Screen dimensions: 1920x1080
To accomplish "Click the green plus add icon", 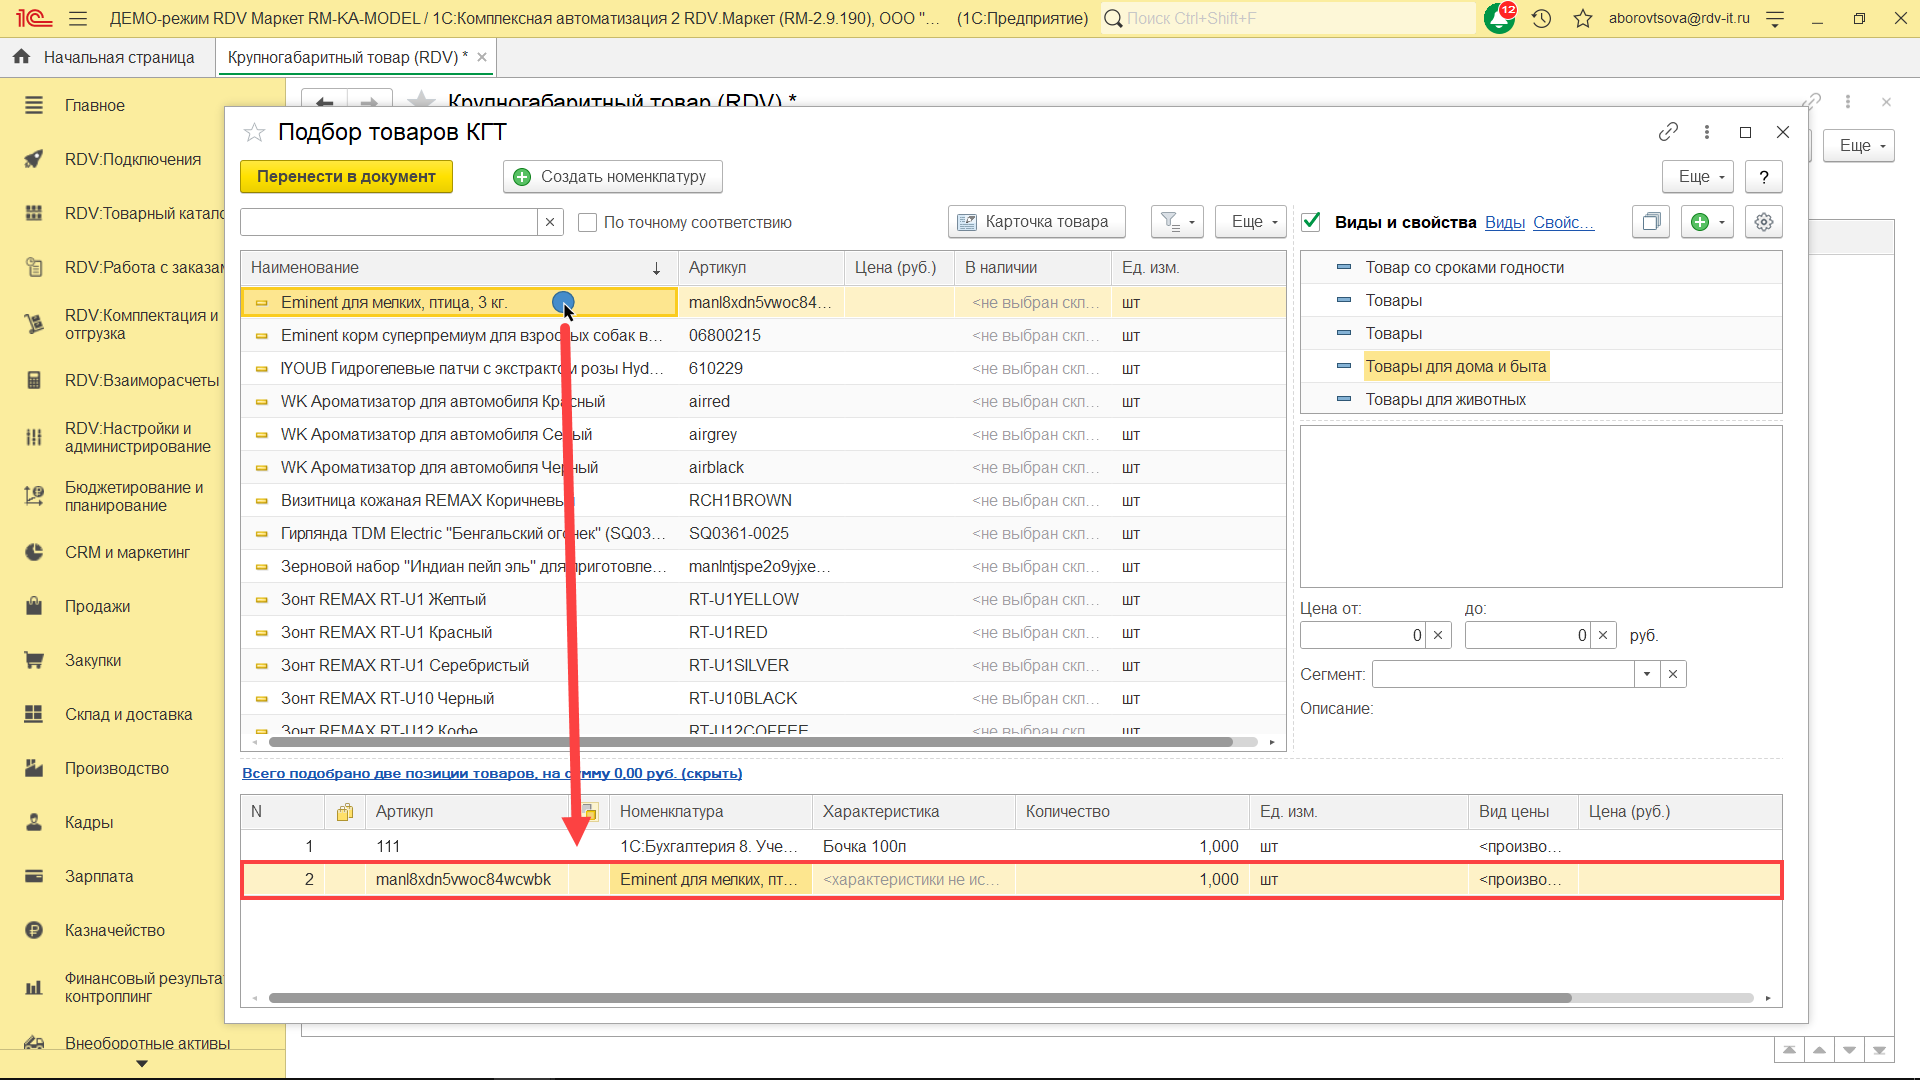I will click(1700, 222).
